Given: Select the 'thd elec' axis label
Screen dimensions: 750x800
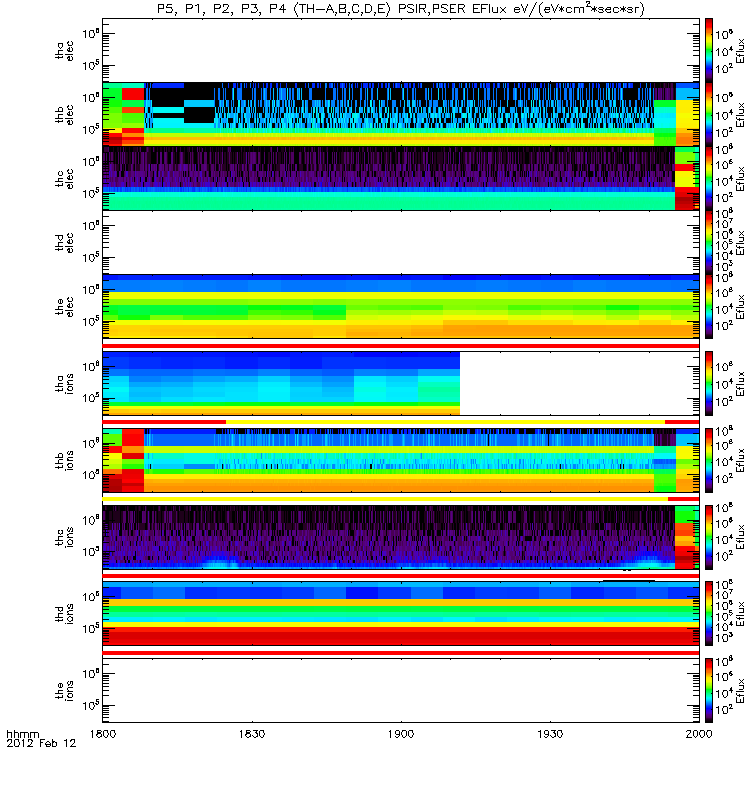Looking at the screenshot, I should 65,243.
